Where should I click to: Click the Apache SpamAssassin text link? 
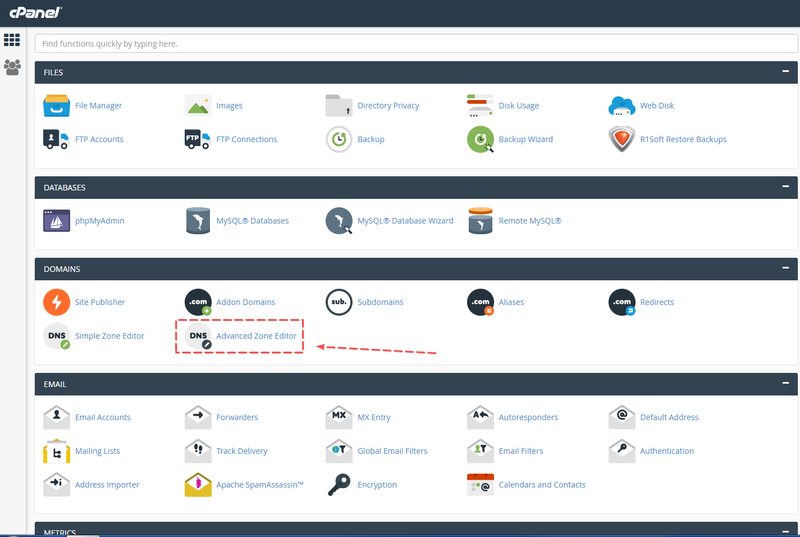pos(260,484)
